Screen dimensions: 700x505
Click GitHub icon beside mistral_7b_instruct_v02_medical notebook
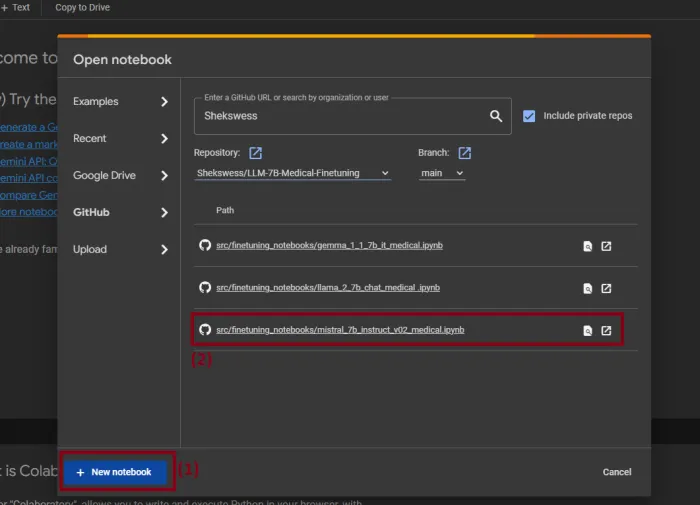coord(205,330)
